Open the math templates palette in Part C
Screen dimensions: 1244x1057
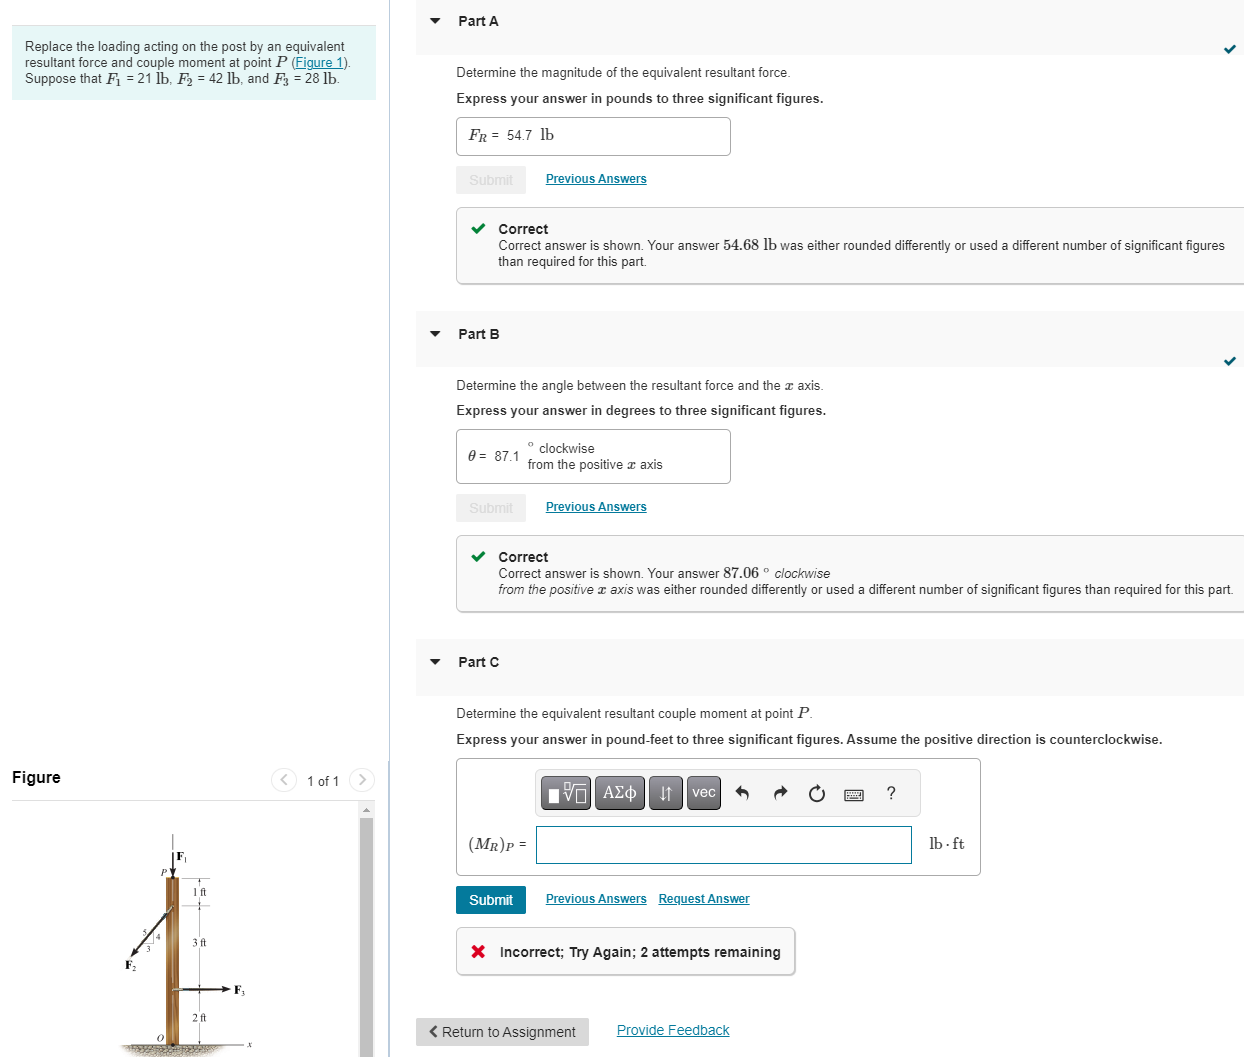coord(564,792)
